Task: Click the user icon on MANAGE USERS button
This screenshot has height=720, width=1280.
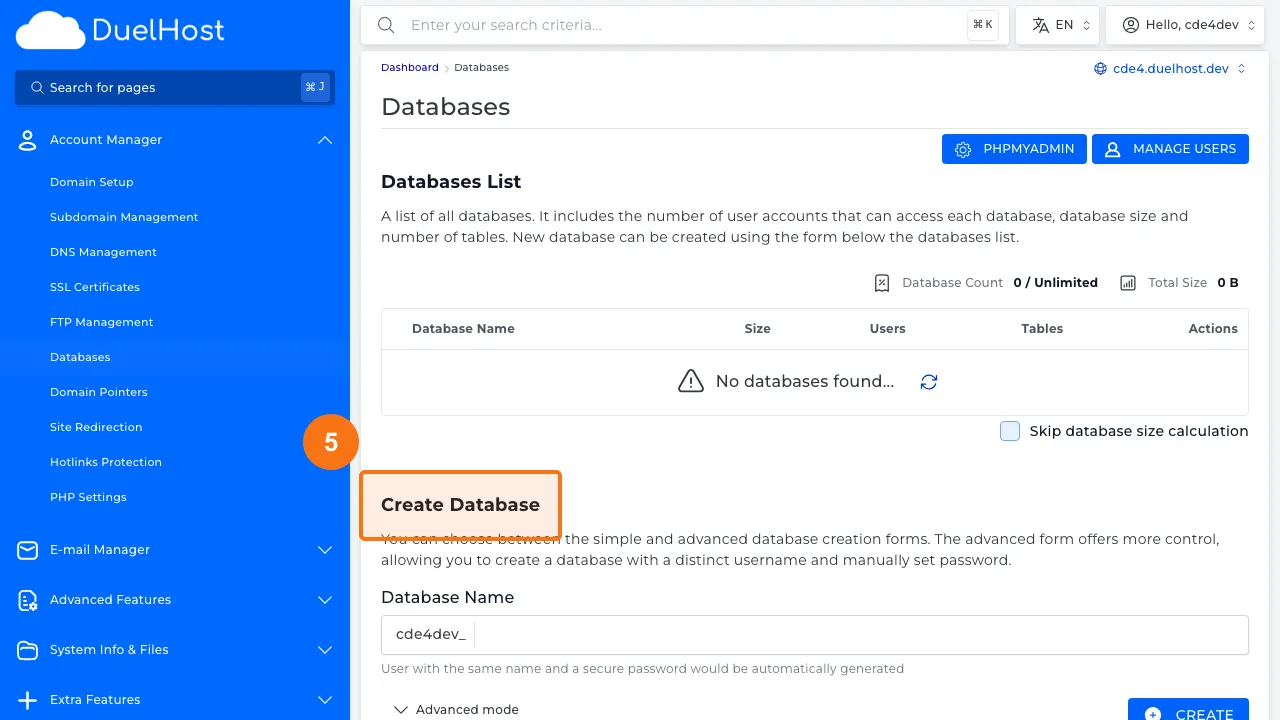Action: 1112,148
